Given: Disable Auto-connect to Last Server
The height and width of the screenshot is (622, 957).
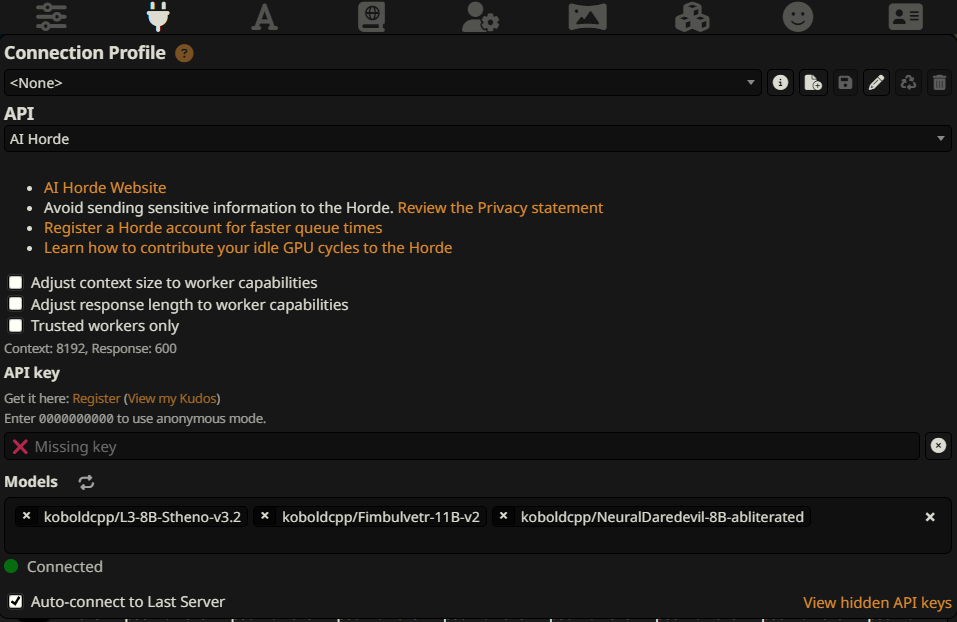Looking at the screenshot, I should tap(15, 602).
